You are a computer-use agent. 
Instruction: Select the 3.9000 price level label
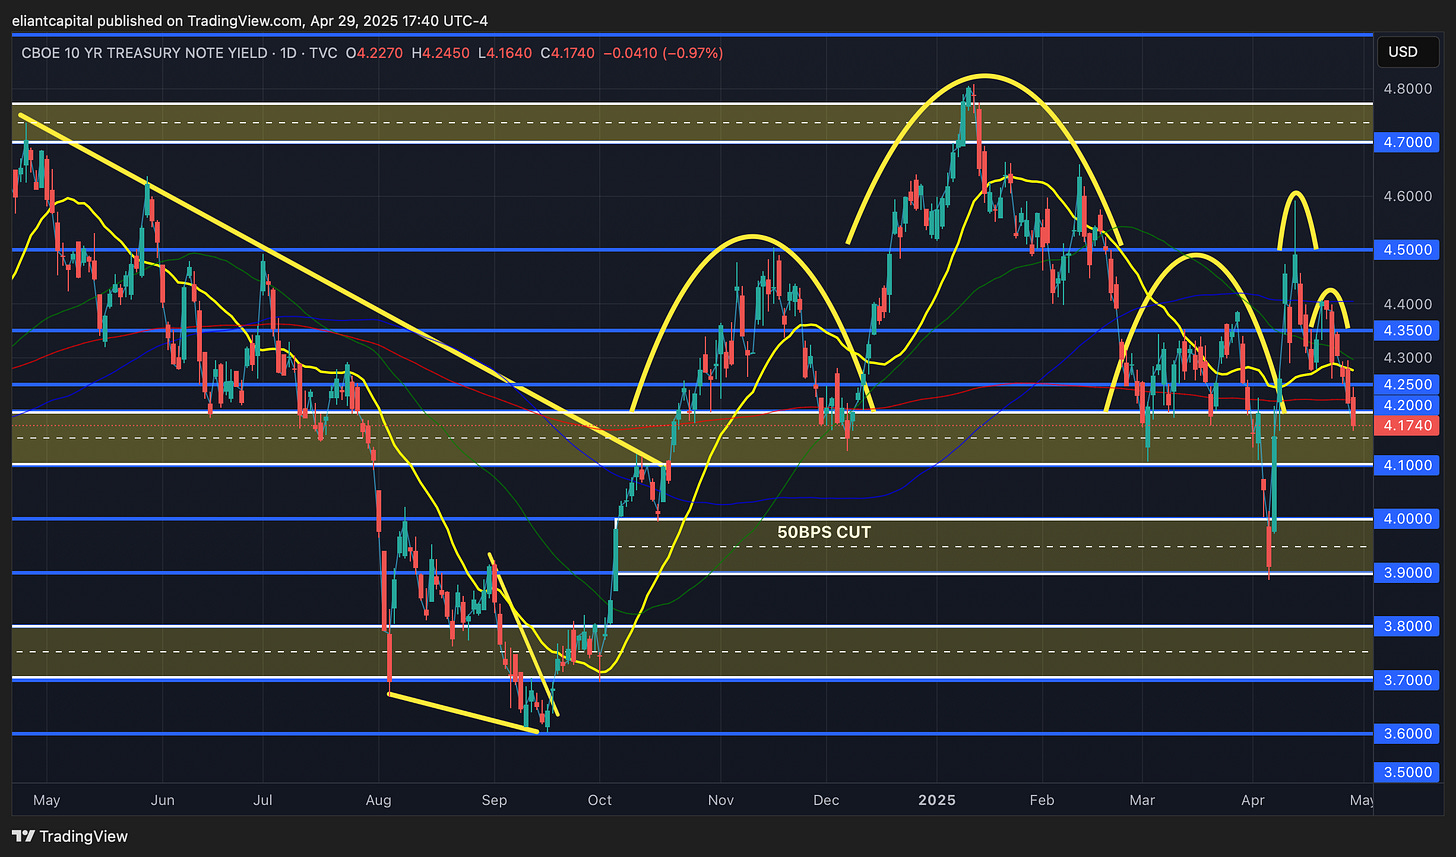(x=1409, y=573)
